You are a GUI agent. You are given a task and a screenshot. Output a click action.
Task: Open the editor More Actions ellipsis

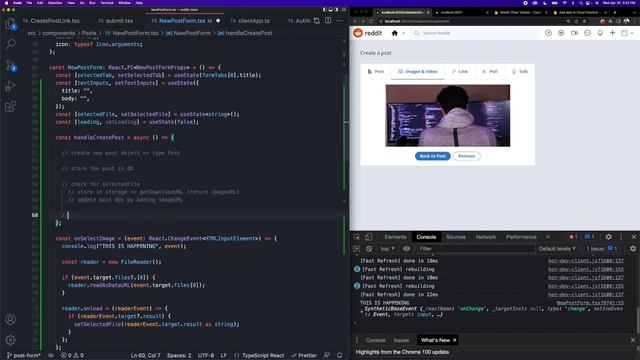(339, 20)
